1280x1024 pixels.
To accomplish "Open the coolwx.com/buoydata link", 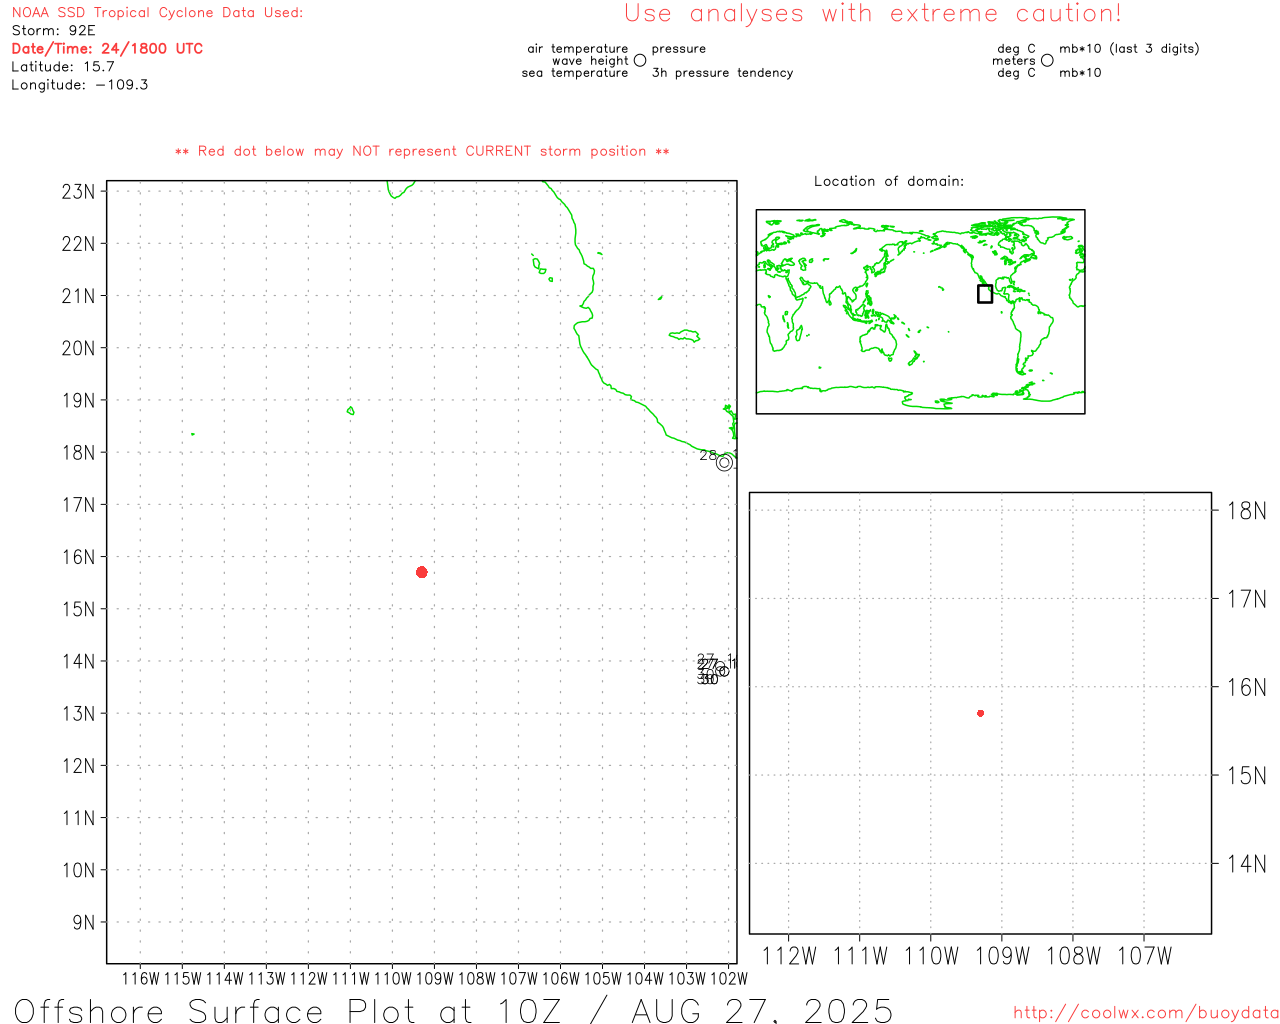I will [1146, 1013].
